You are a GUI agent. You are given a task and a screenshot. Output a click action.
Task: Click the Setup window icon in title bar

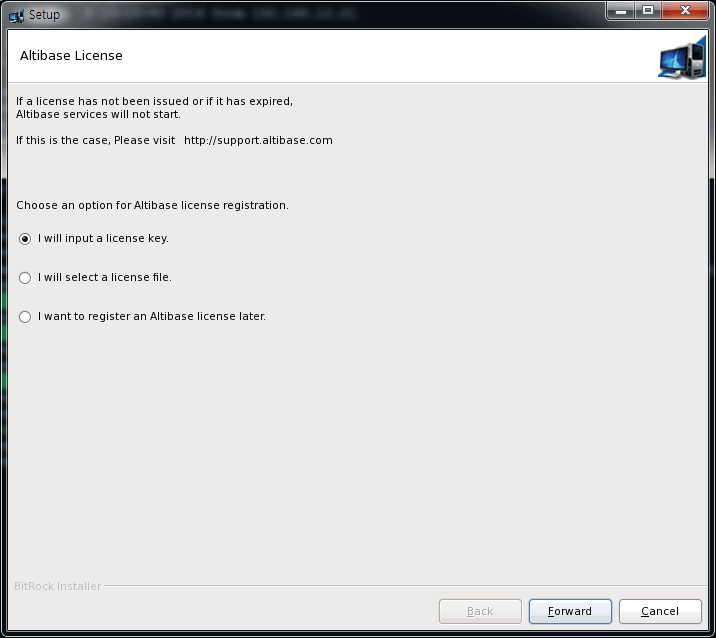pyautogui.click(x=16, y=15)
